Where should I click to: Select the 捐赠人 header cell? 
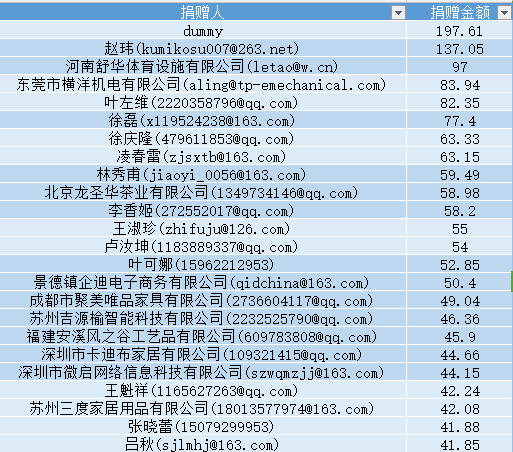click(203, 12)
